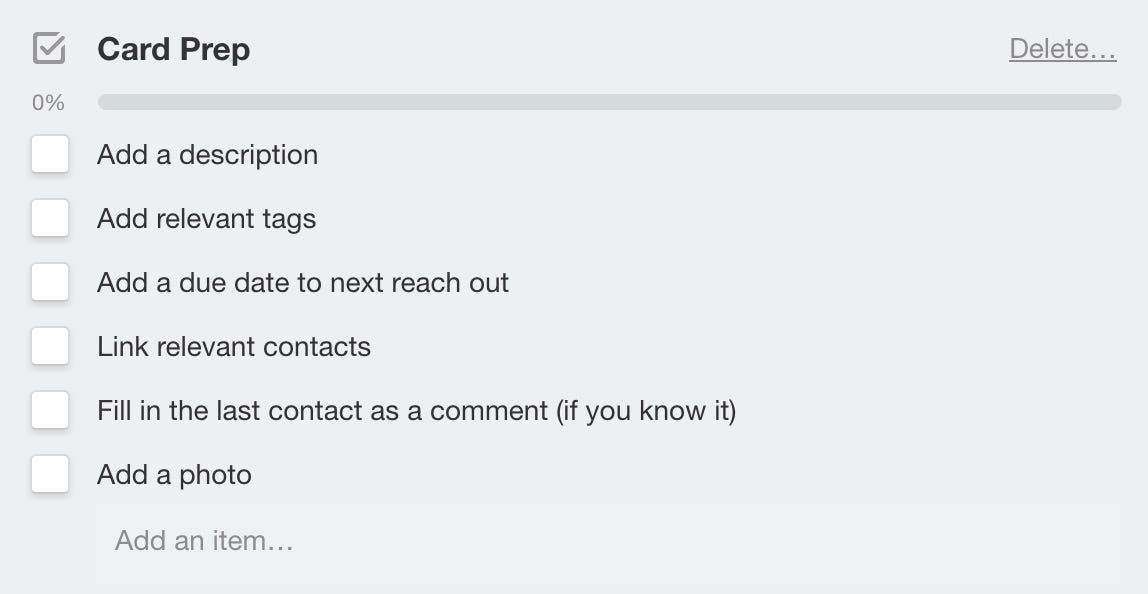Click the checklist progress bar
The width and height of the screenshot is (1148, 594).
pyautogui.click(x=609, y=102)
